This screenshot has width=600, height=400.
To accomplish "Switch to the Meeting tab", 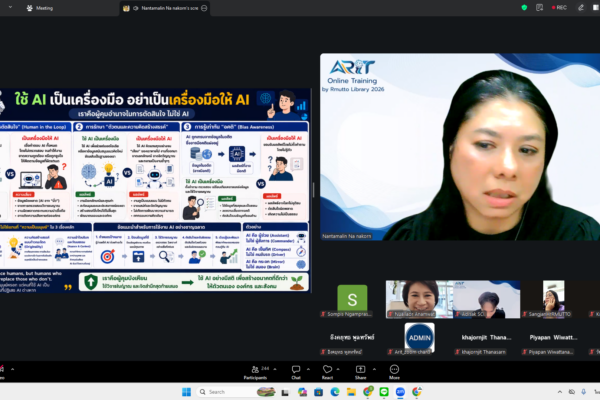I will click(40, 8).
